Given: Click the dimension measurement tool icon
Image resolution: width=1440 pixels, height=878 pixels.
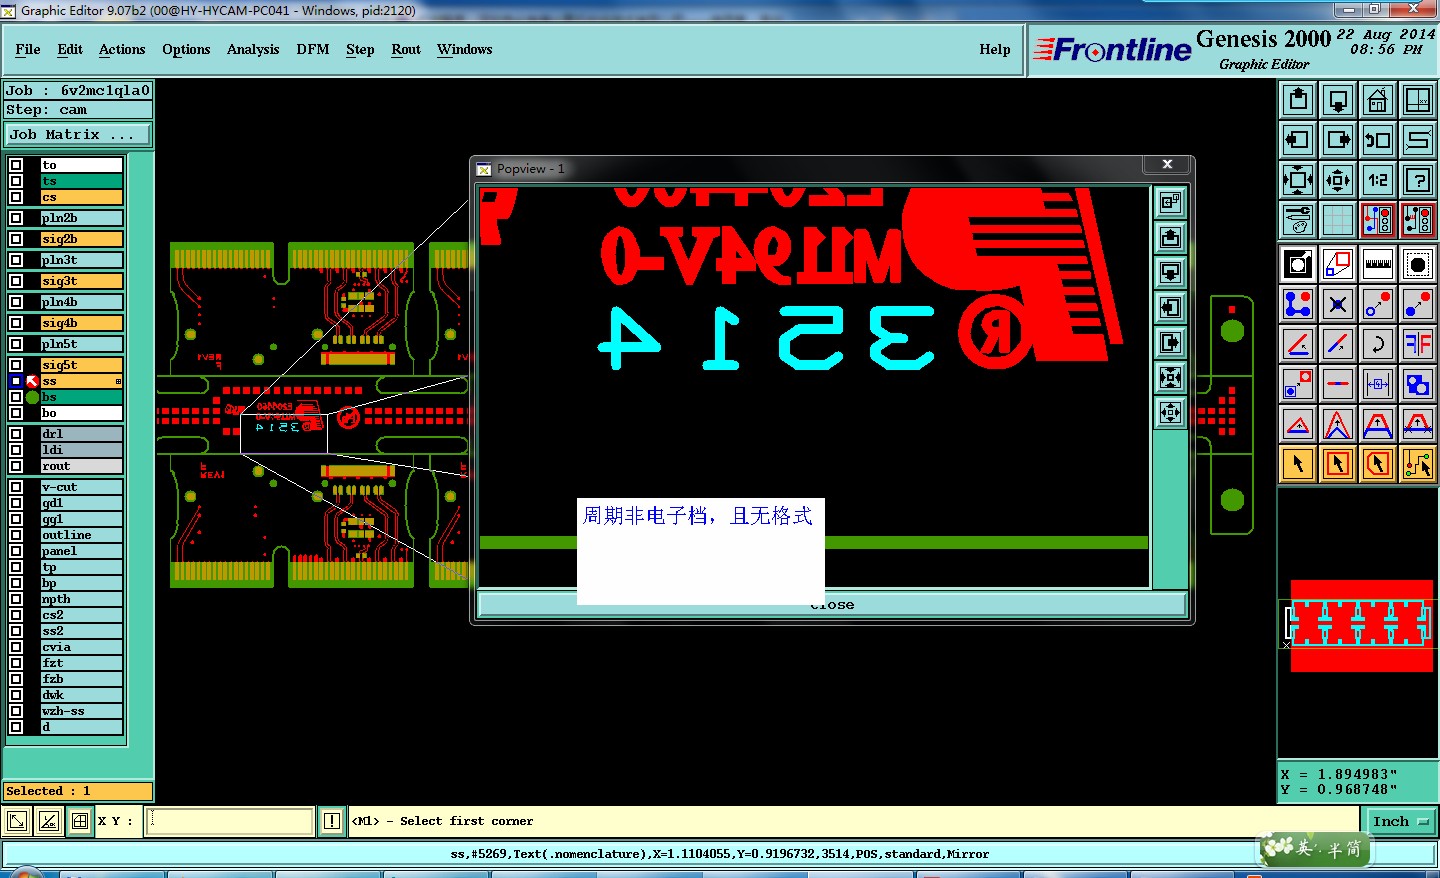Looking at the screenshot, I should point(1378,384).
